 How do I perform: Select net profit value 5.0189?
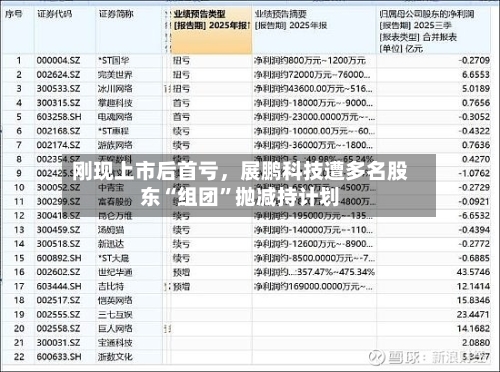pos(476,89)
